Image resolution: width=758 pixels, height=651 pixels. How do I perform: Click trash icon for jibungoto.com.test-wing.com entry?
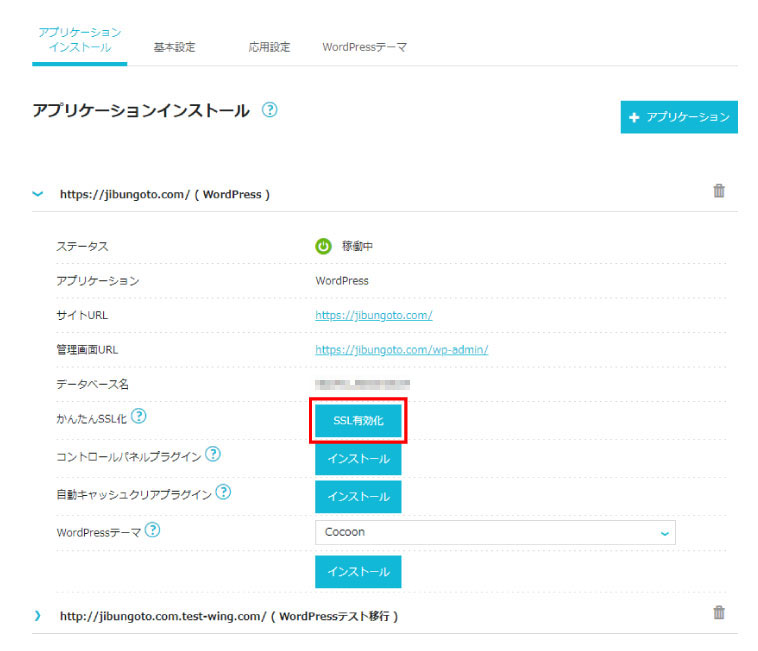(x=718, y=613)
